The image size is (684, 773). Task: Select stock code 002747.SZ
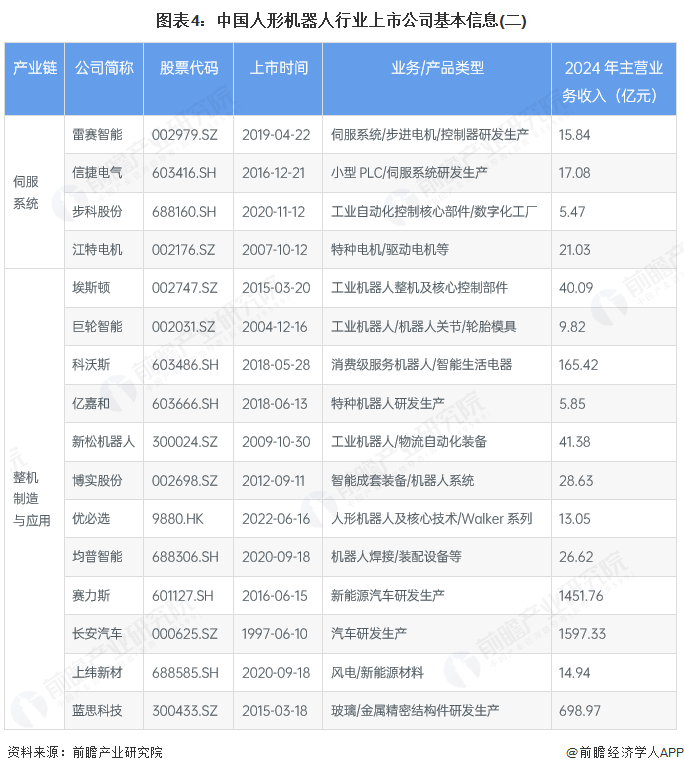(x=184, y=288)
